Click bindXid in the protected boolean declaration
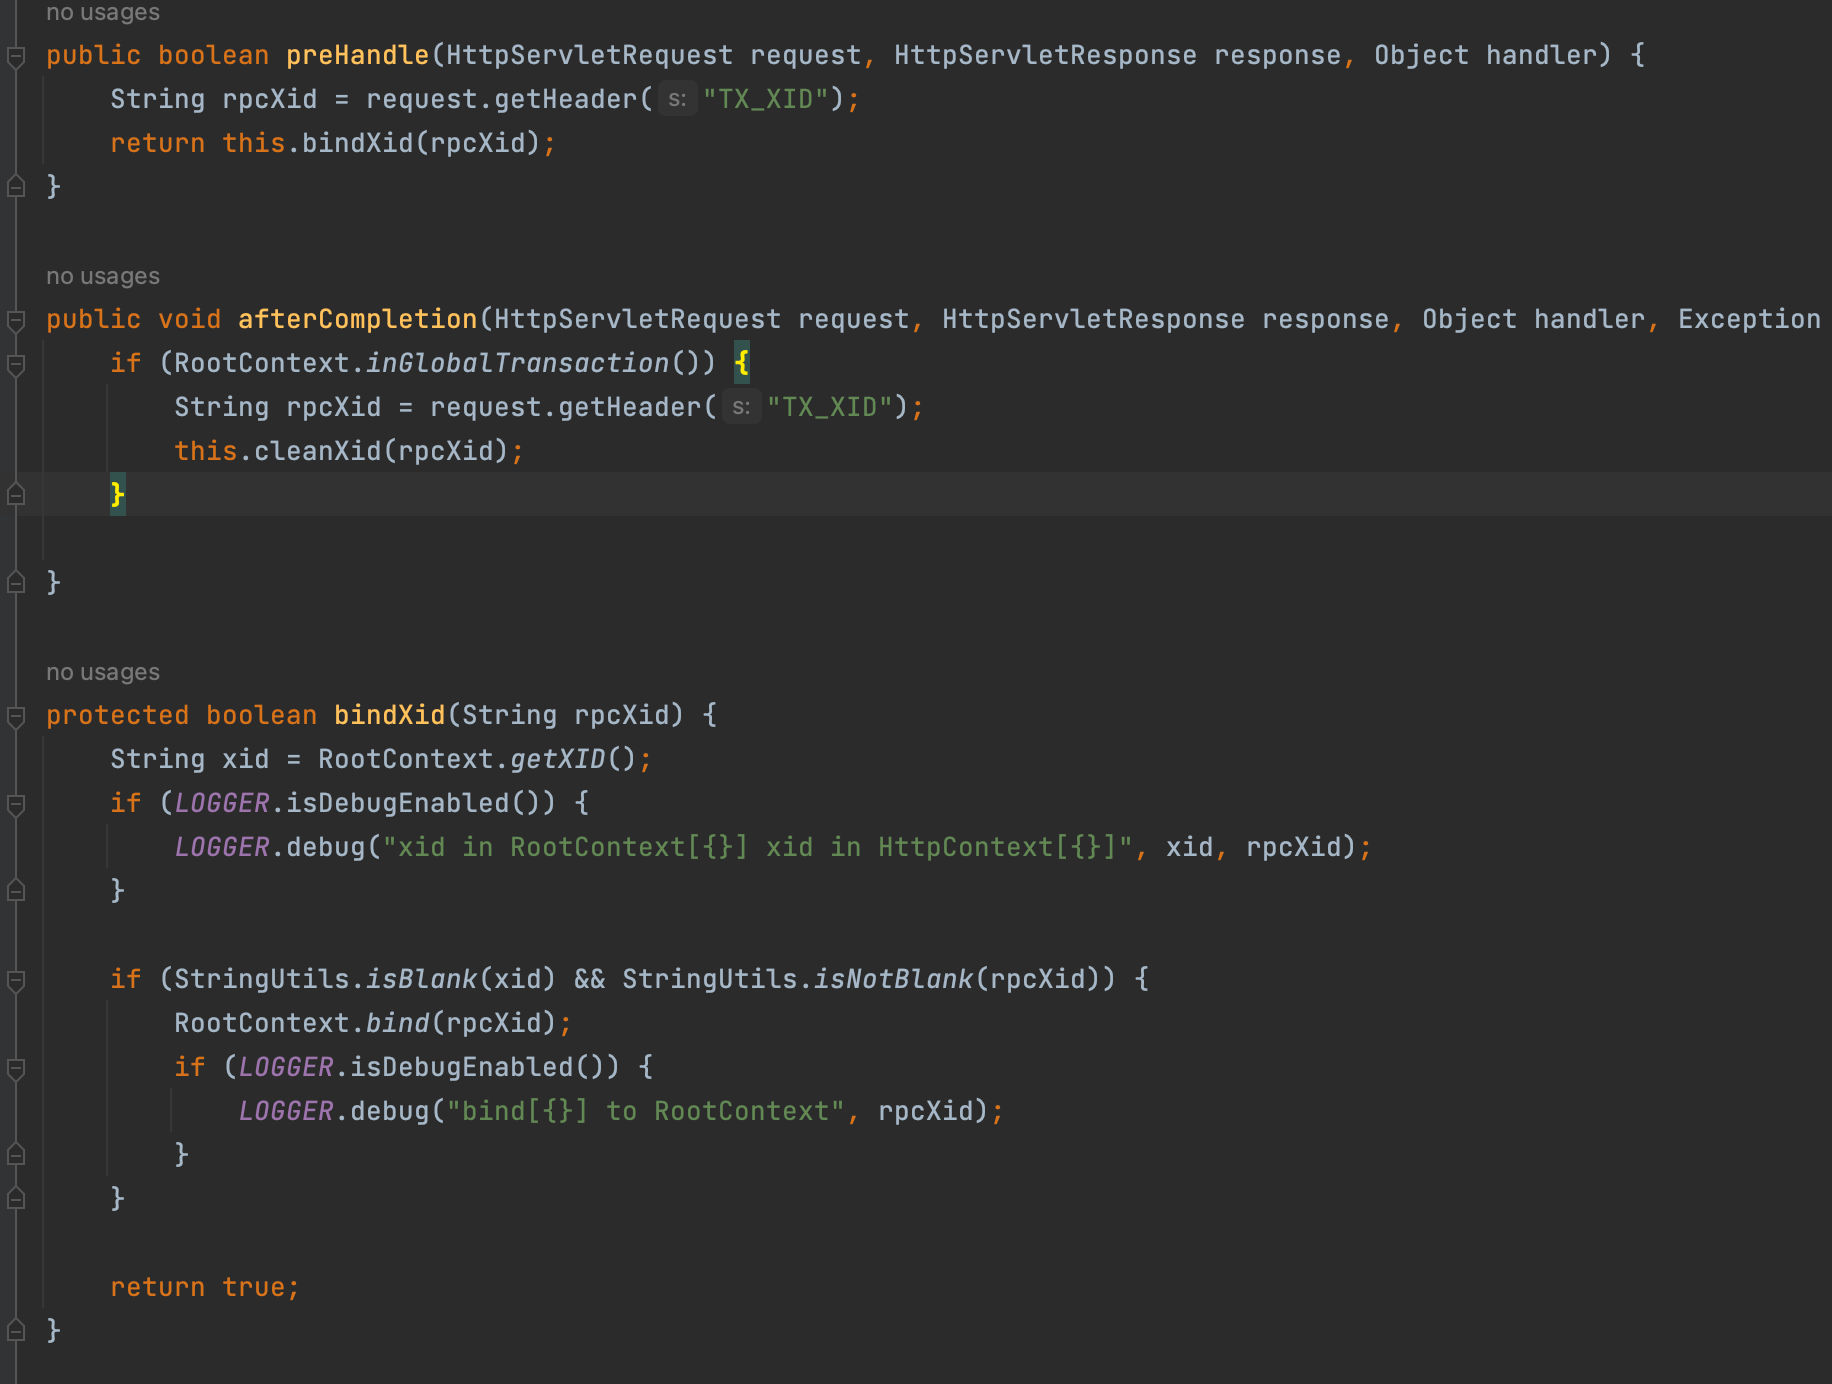1832x1384 pixels. (389, 715)
